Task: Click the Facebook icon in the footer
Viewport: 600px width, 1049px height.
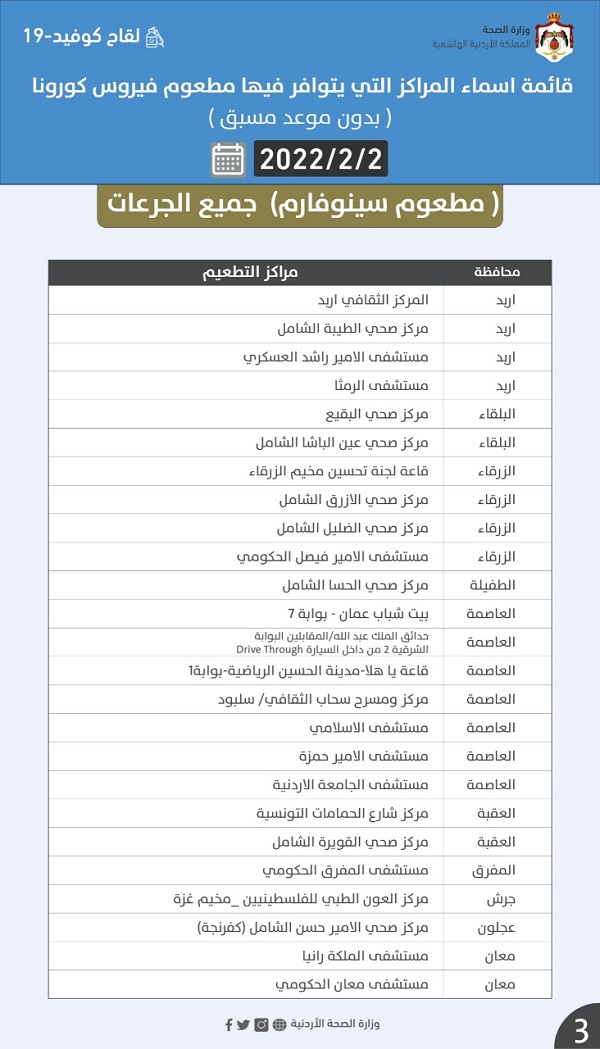Action: pos(229,1024)
